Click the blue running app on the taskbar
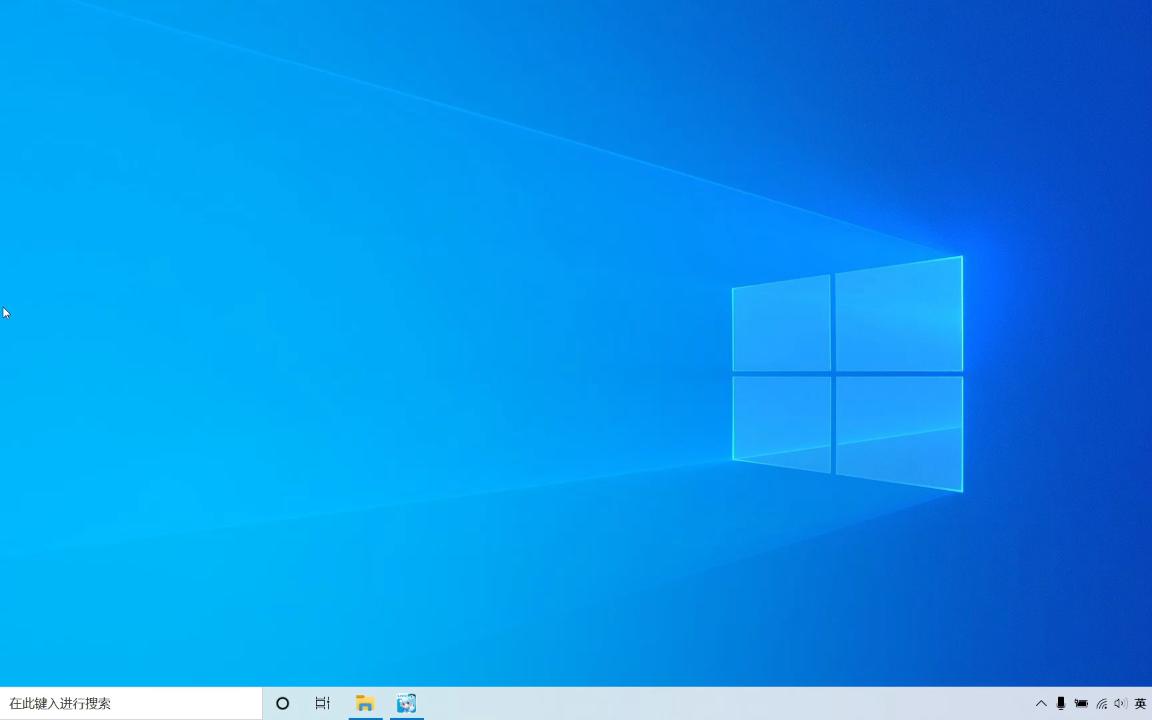The width and height of the screenshot is (1152, 720). [405, 703]
